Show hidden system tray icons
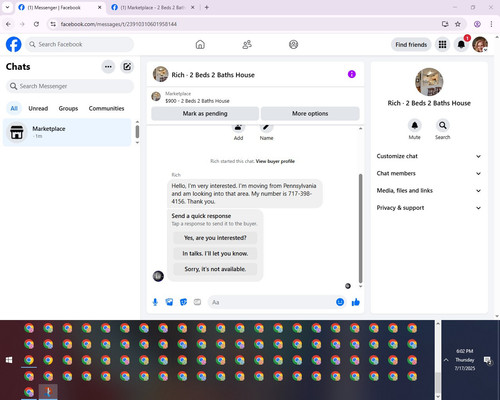The width and height of the screenshot is (500, 400). point(446,360)
